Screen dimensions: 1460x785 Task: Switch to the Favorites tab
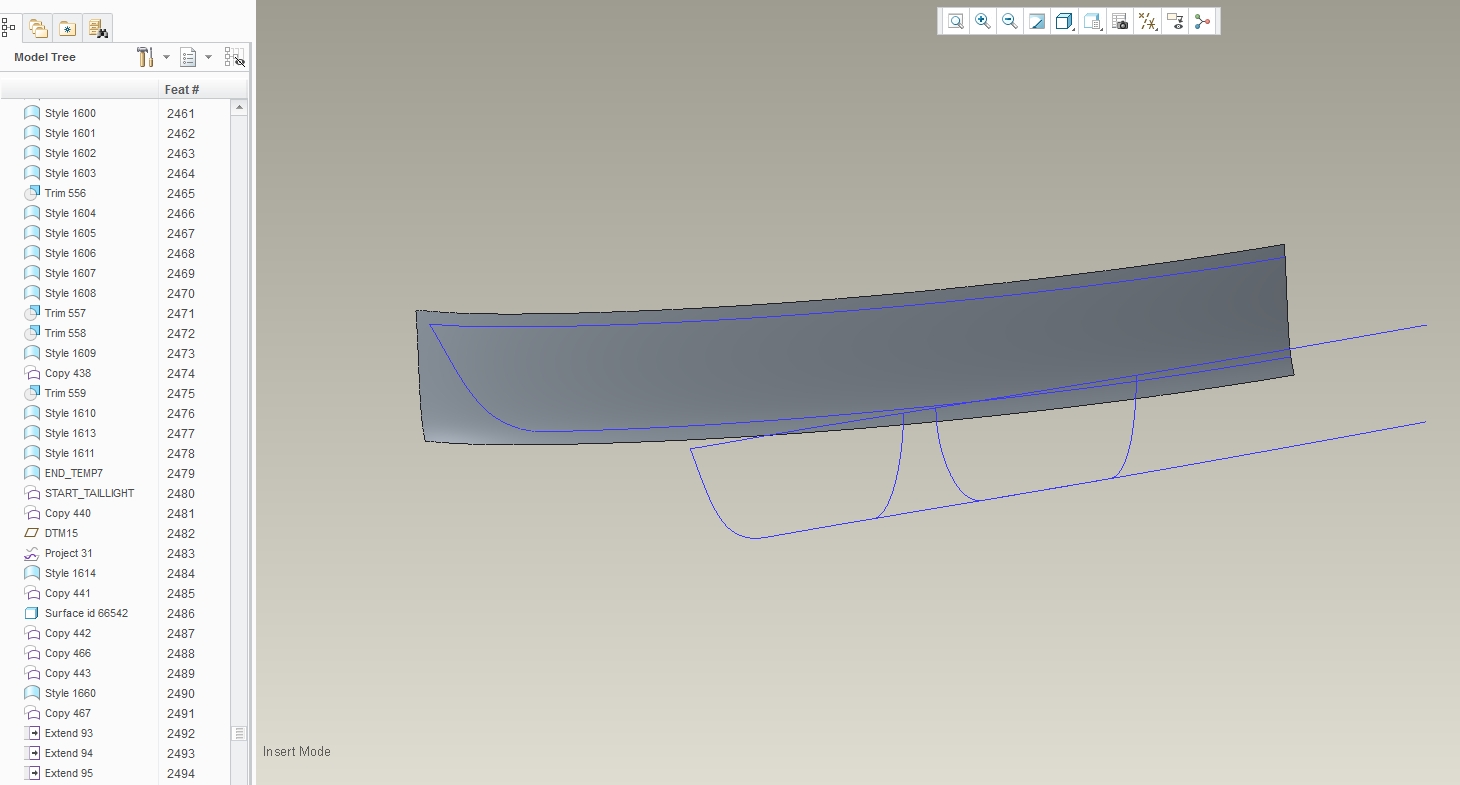coord(67,28)
